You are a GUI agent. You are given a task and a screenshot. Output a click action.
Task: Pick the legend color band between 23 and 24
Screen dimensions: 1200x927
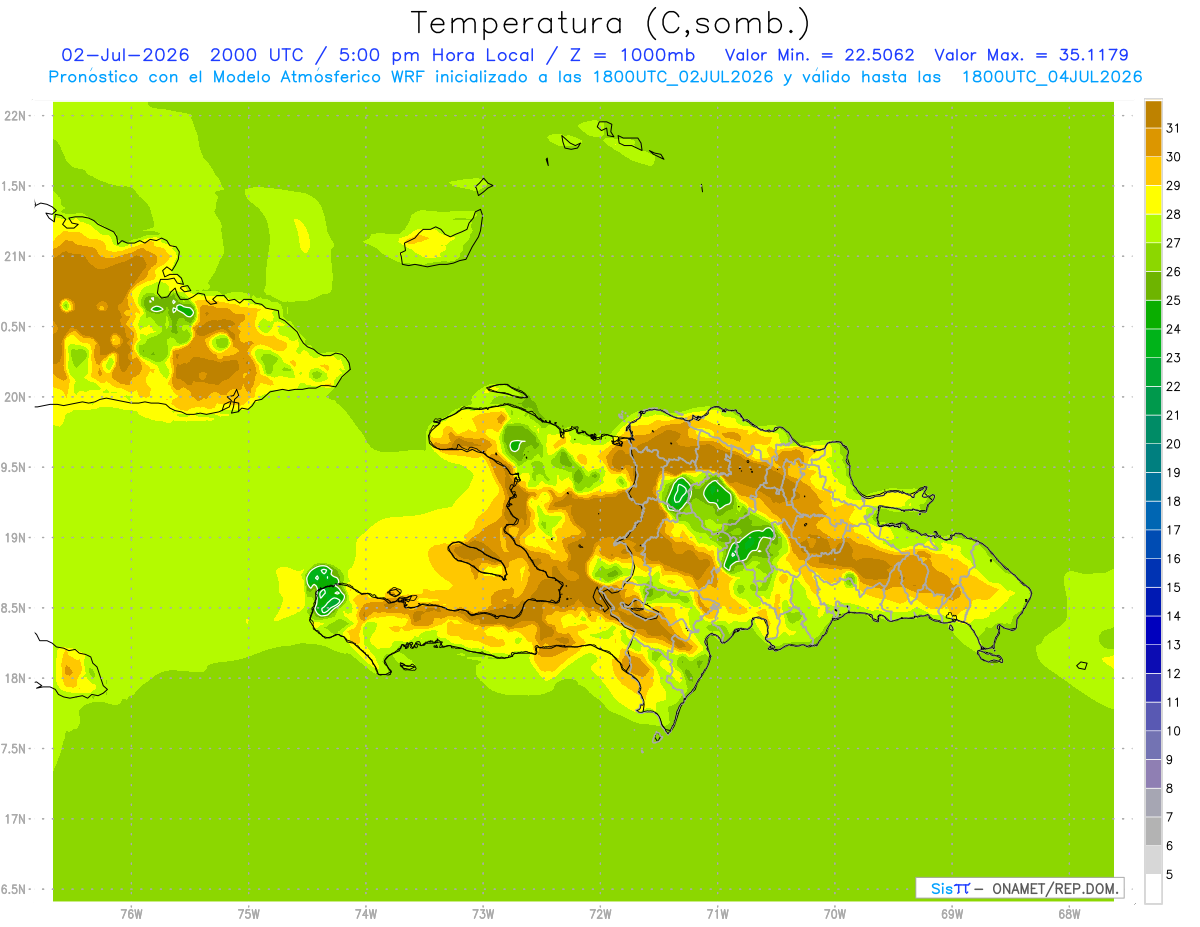pos(1153,343)
